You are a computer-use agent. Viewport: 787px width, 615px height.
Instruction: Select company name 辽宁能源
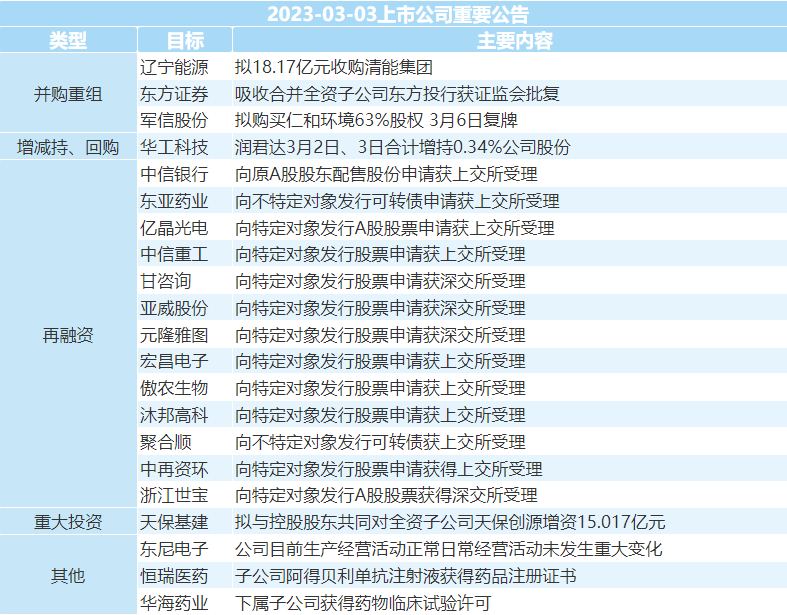pyautogui.click(x=174, y=67)
